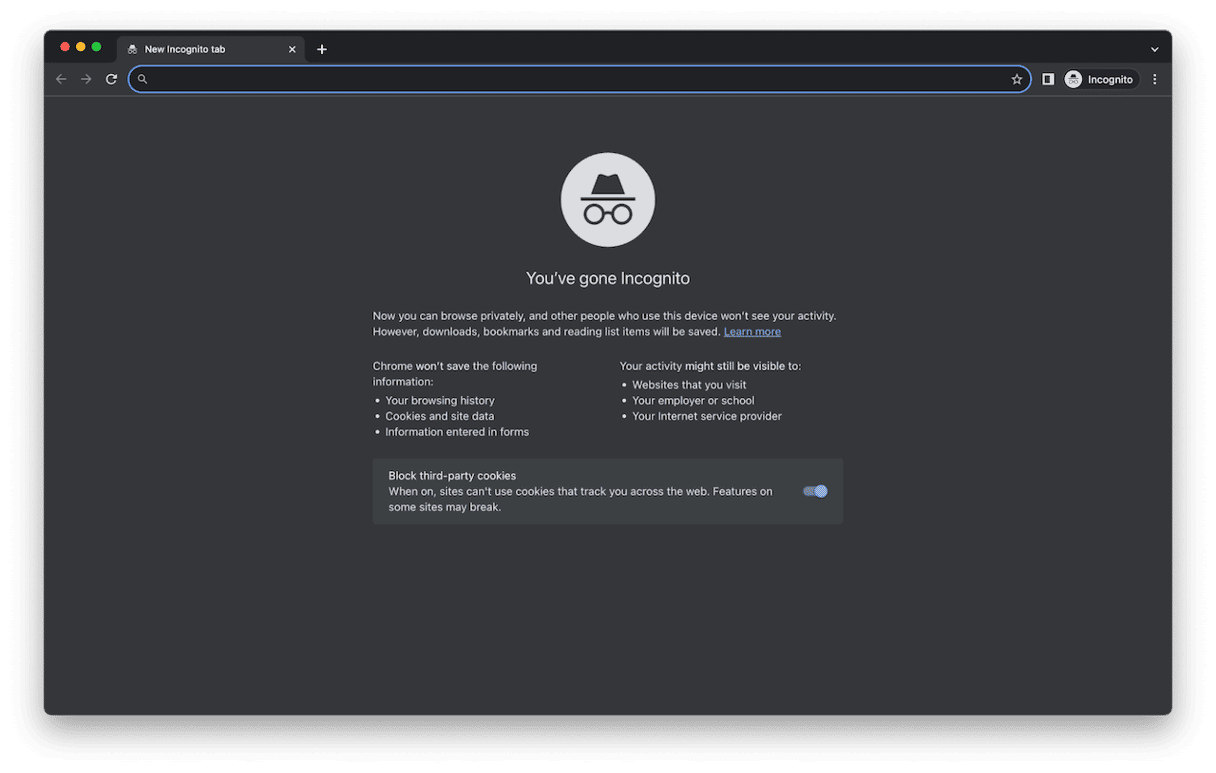This screenshot has height=773, width=1216.
Task: Toggle Block third-party cookies switch
Action: click(815, 491)
